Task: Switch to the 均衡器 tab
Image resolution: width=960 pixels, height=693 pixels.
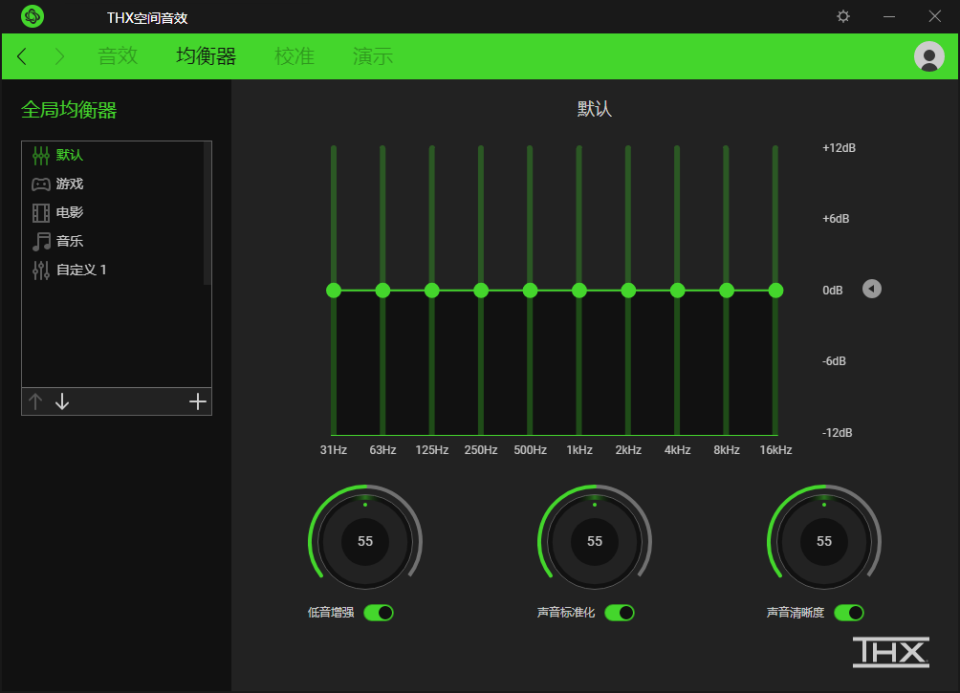Action: (206, 56)
